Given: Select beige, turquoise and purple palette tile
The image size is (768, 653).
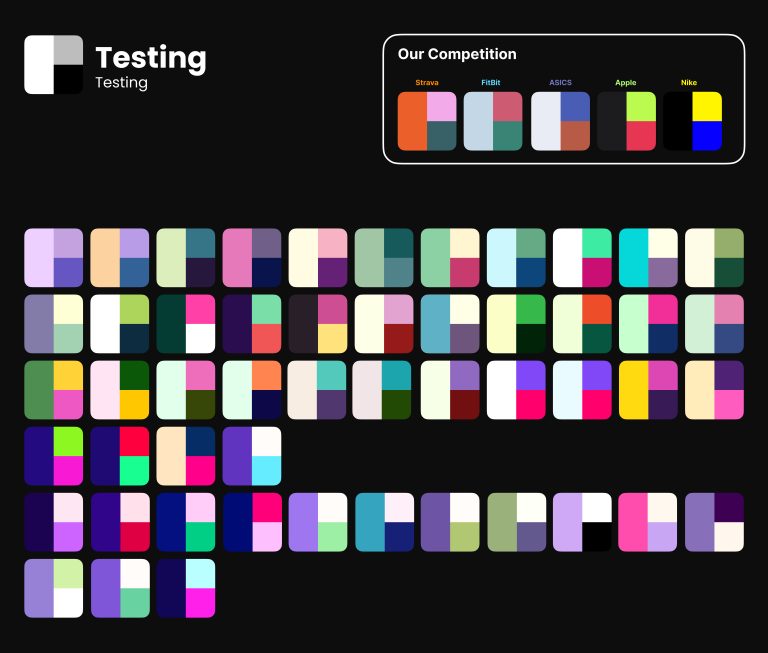Looking at the screenshot, I should pos(317,390).
